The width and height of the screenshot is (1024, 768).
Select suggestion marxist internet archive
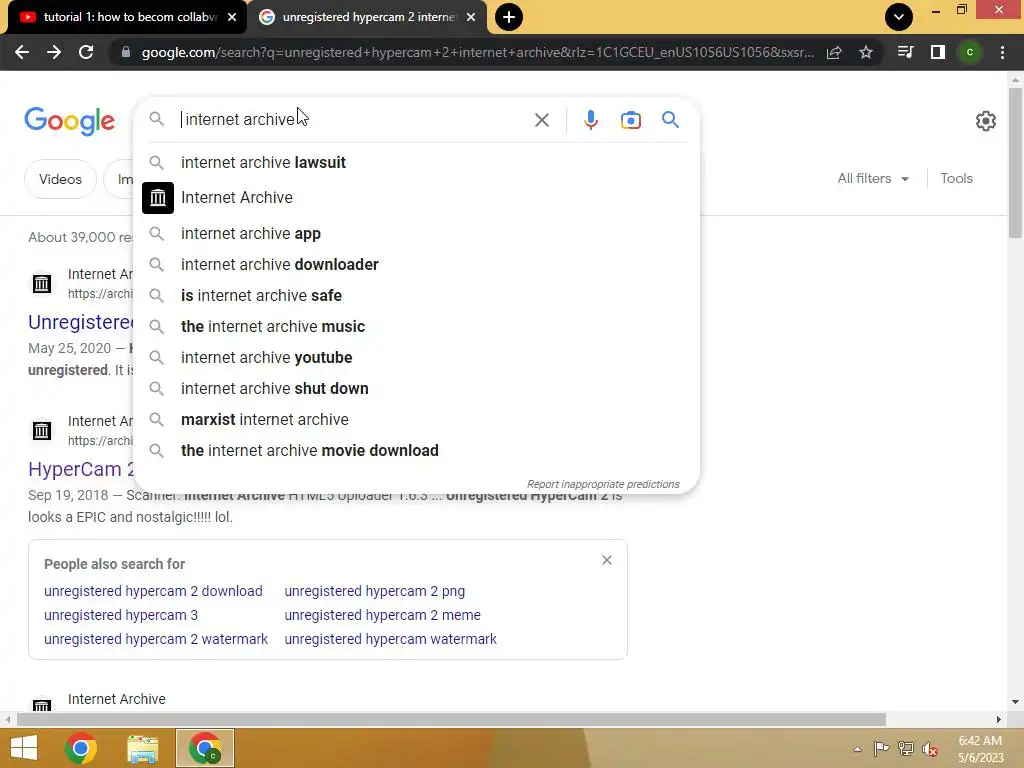[x=416, y=420]
